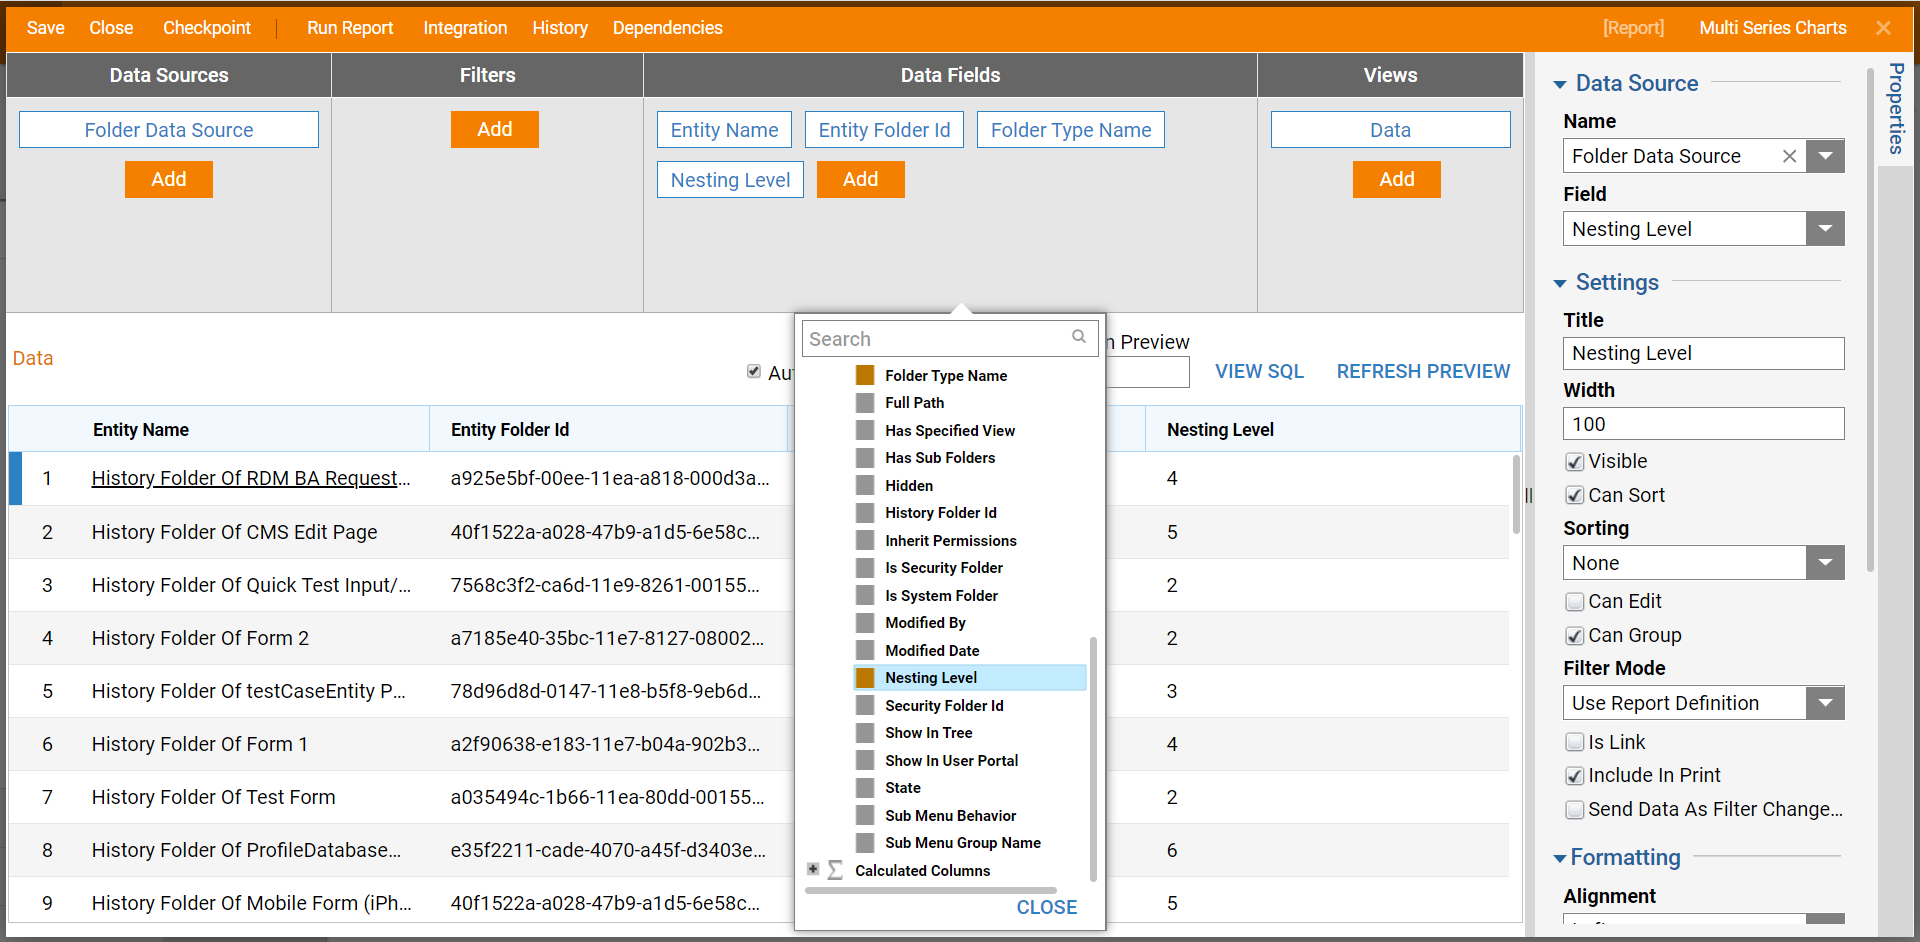Image resolution: width=1920 pixels, height=942 pixels.
Task: Select the Entity Folder Id data field
Action: tap(884, 130)
